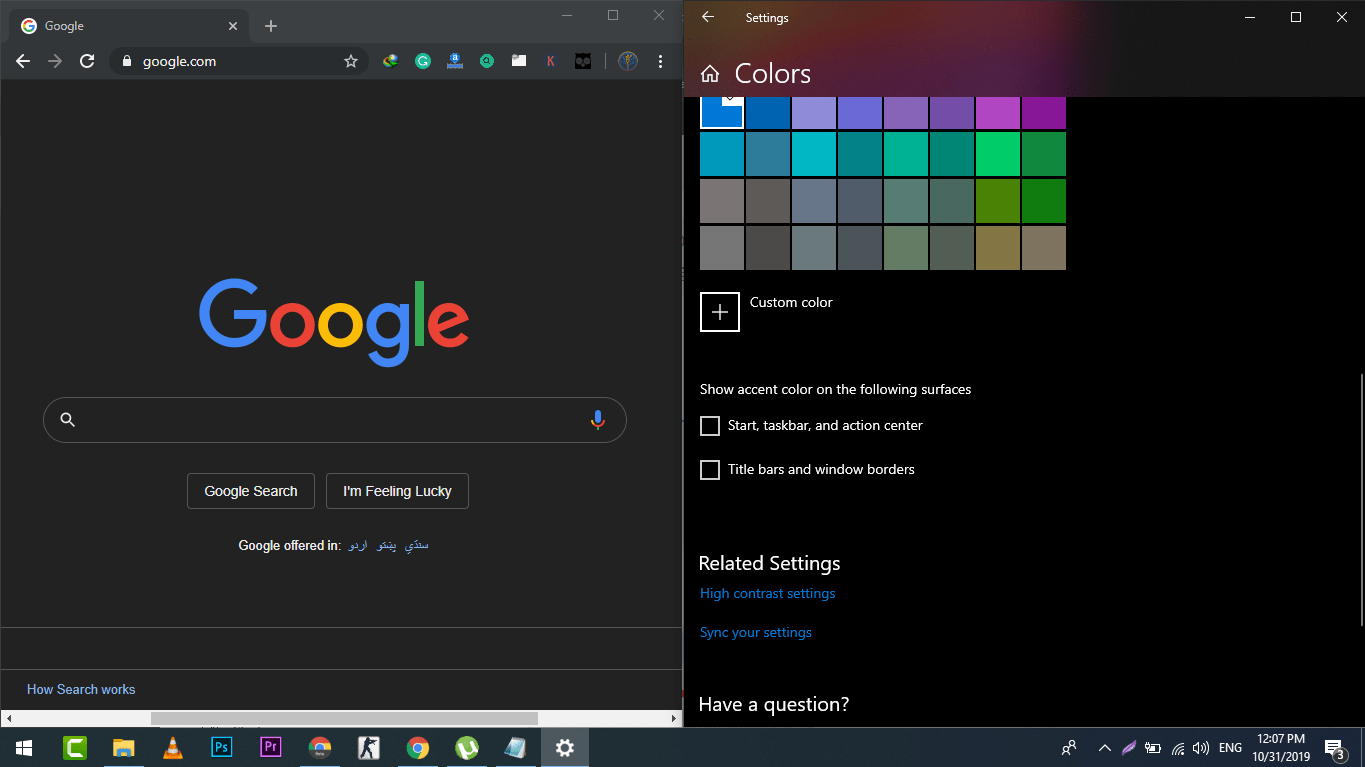Select the selected default blue color swatch
Viewport: 1365px width, 767px height.
point(722,112)
